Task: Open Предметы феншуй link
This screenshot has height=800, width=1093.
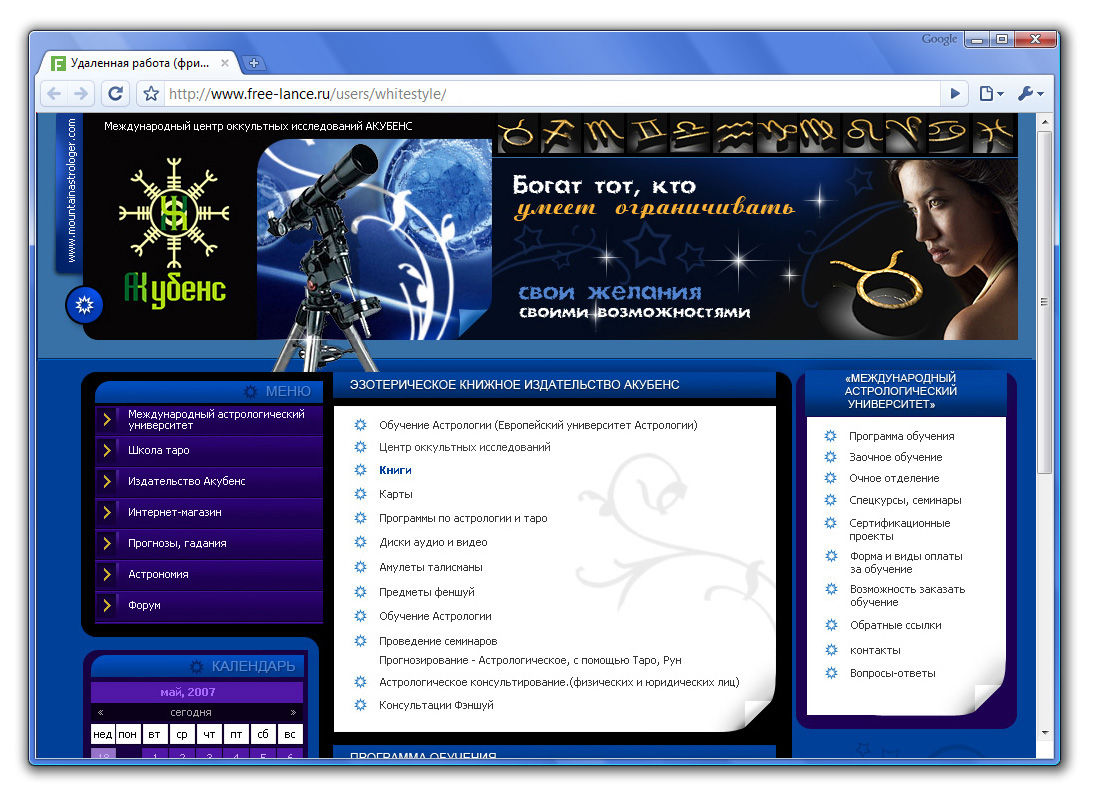Action: 427,592
